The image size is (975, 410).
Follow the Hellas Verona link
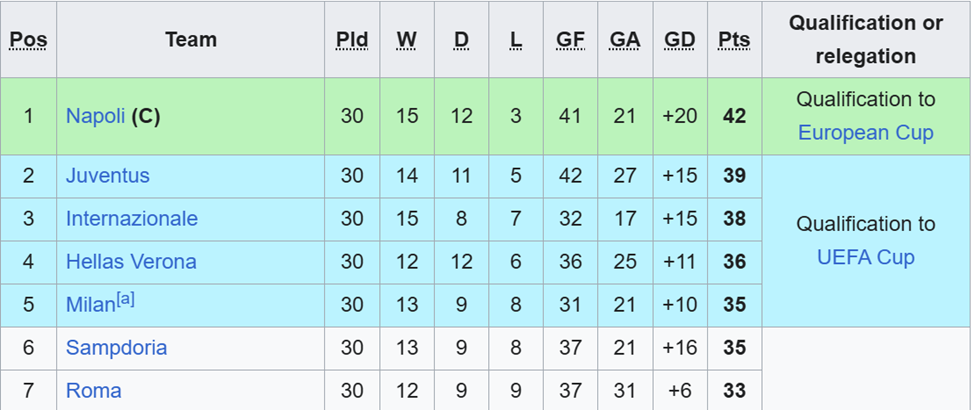pos(130,262)
